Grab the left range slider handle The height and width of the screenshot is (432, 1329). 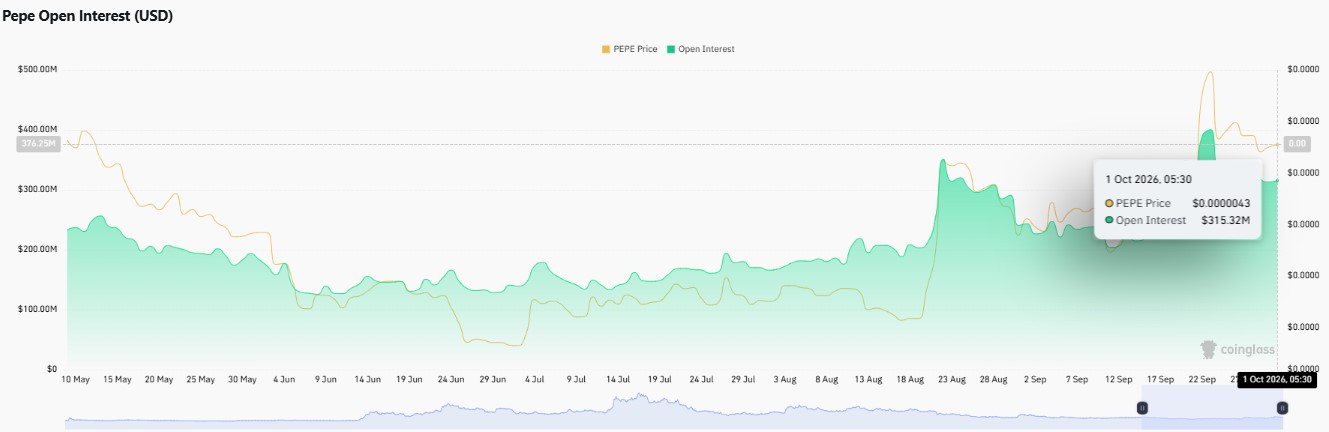(x=1142, y=407)
